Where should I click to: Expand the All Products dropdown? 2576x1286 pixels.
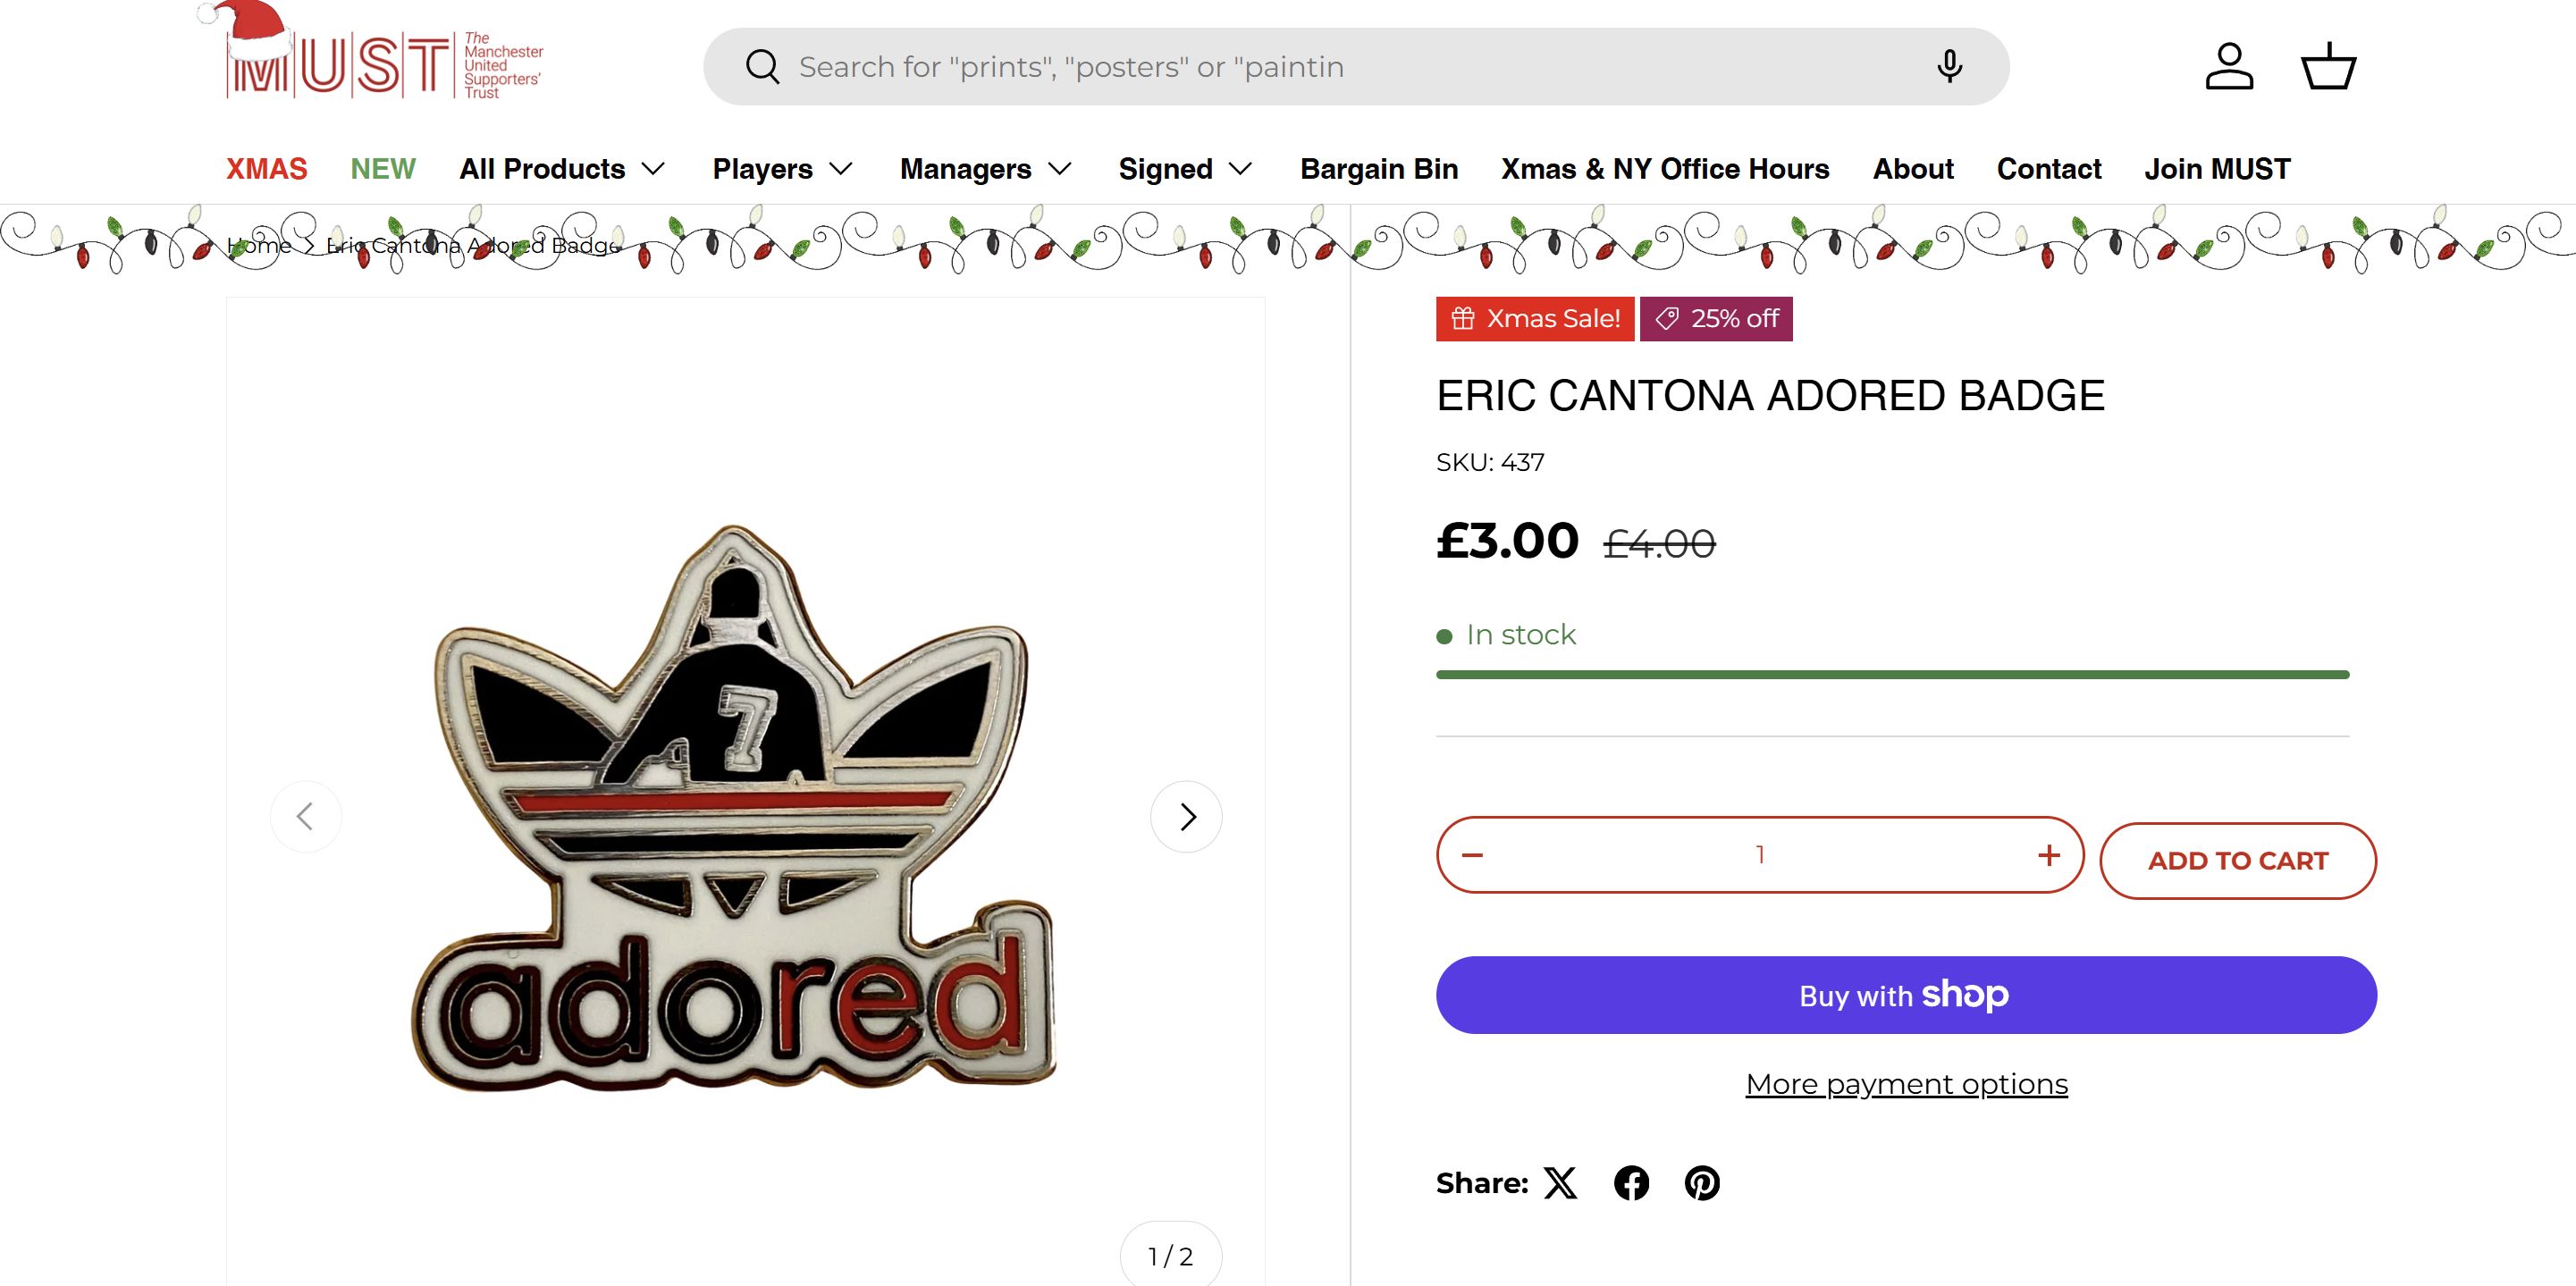(562, 169)
